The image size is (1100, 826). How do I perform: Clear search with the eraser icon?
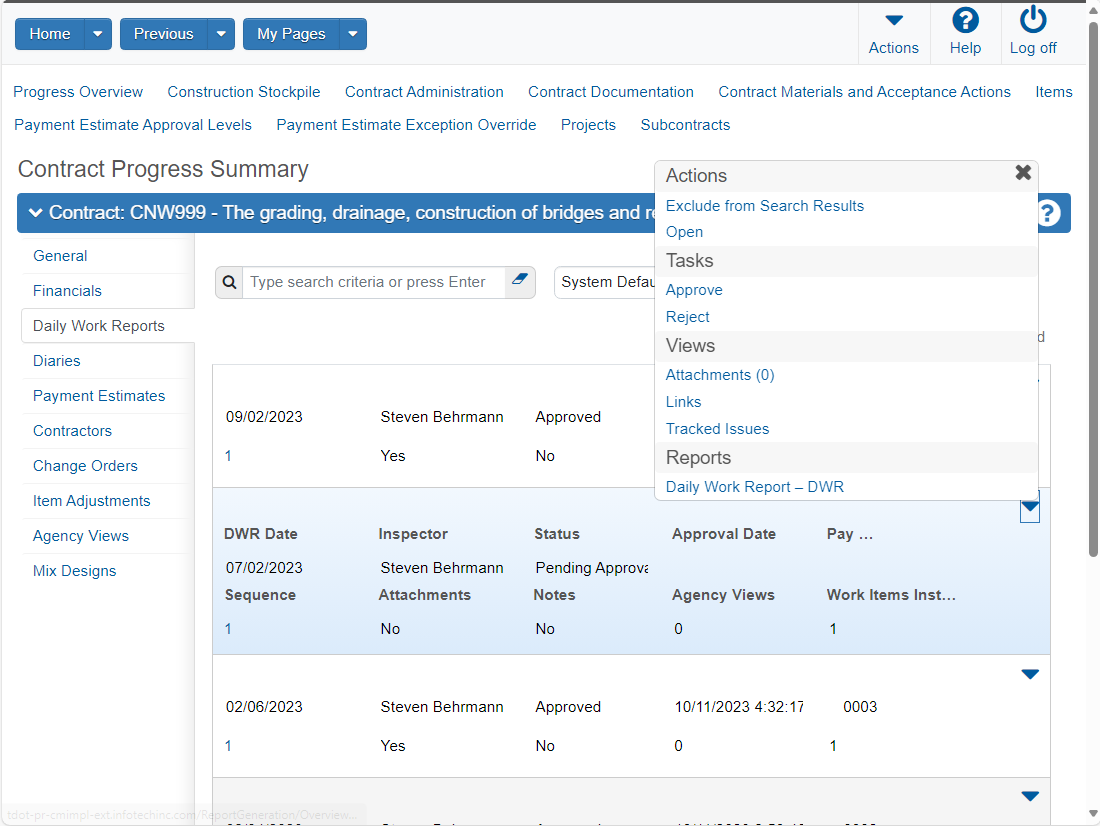520,280
